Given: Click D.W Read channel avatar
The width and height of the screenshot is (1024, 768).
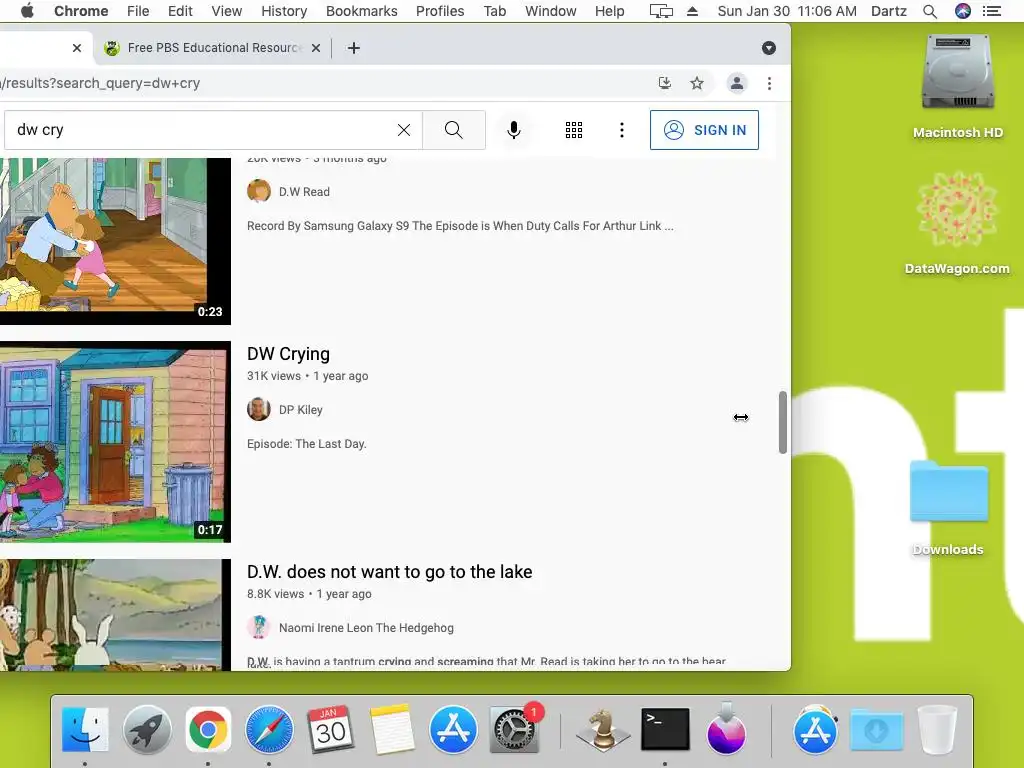Looking at the screenshot, I should tap(259, 191).
